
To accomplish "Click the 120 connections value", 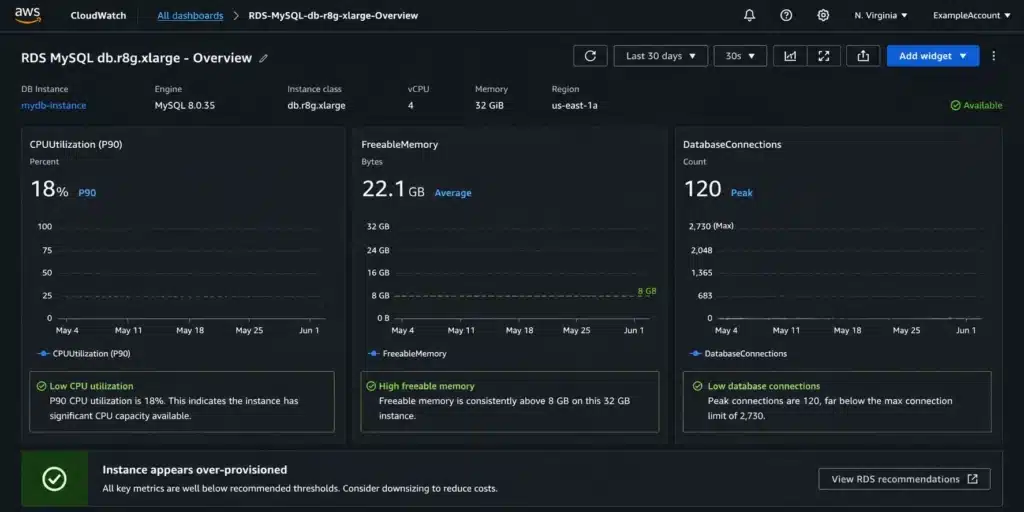I will [x=702, y=189].
